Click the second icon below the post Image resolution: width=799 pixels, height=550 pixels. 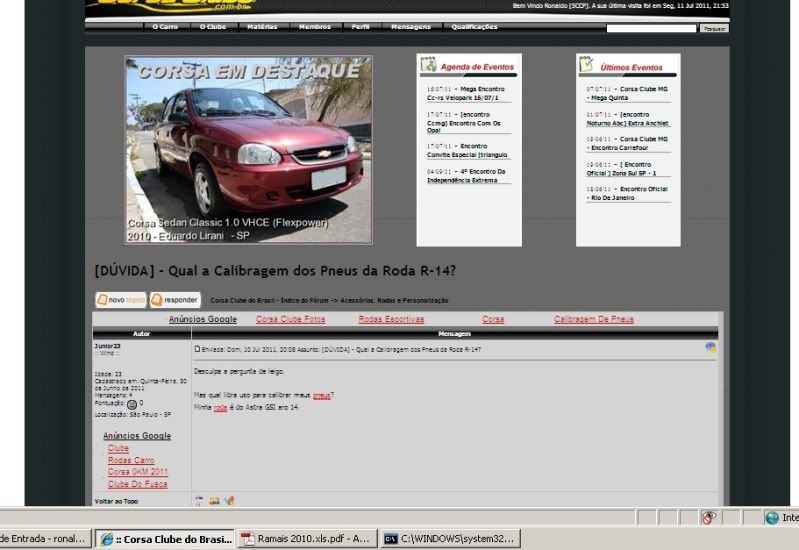(214, 501)
